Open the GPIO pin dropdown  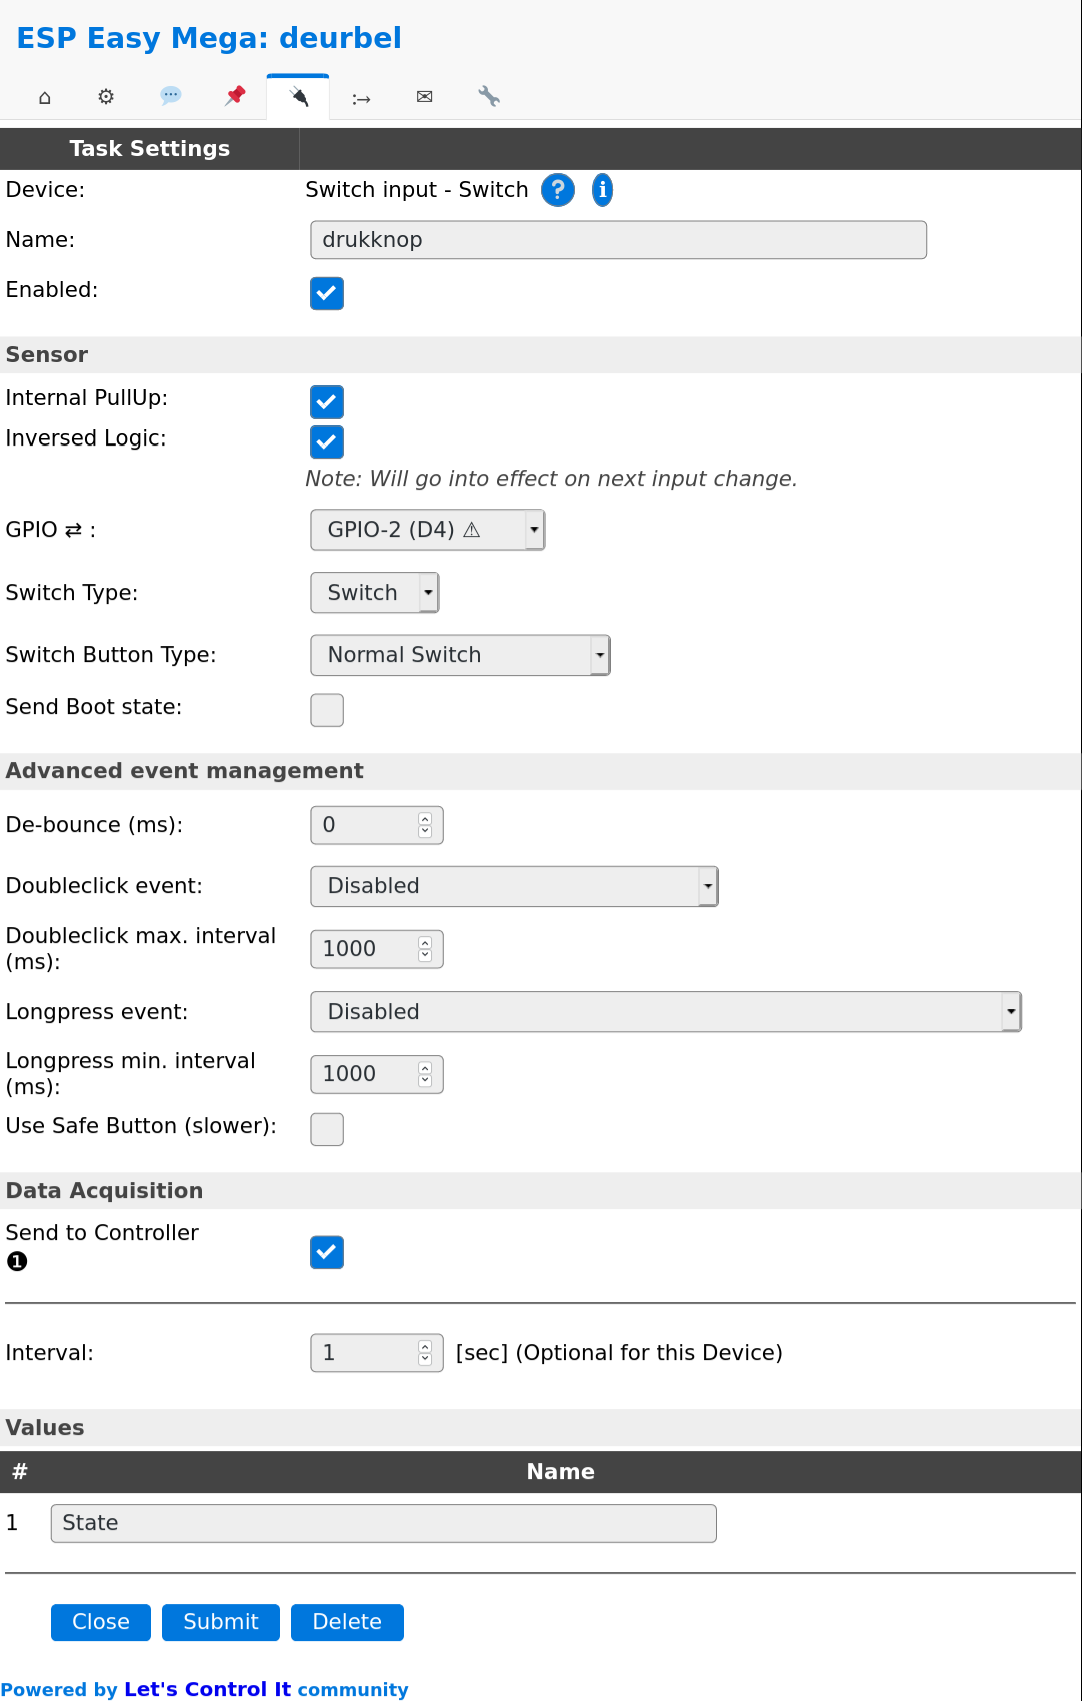coord(427,530)
